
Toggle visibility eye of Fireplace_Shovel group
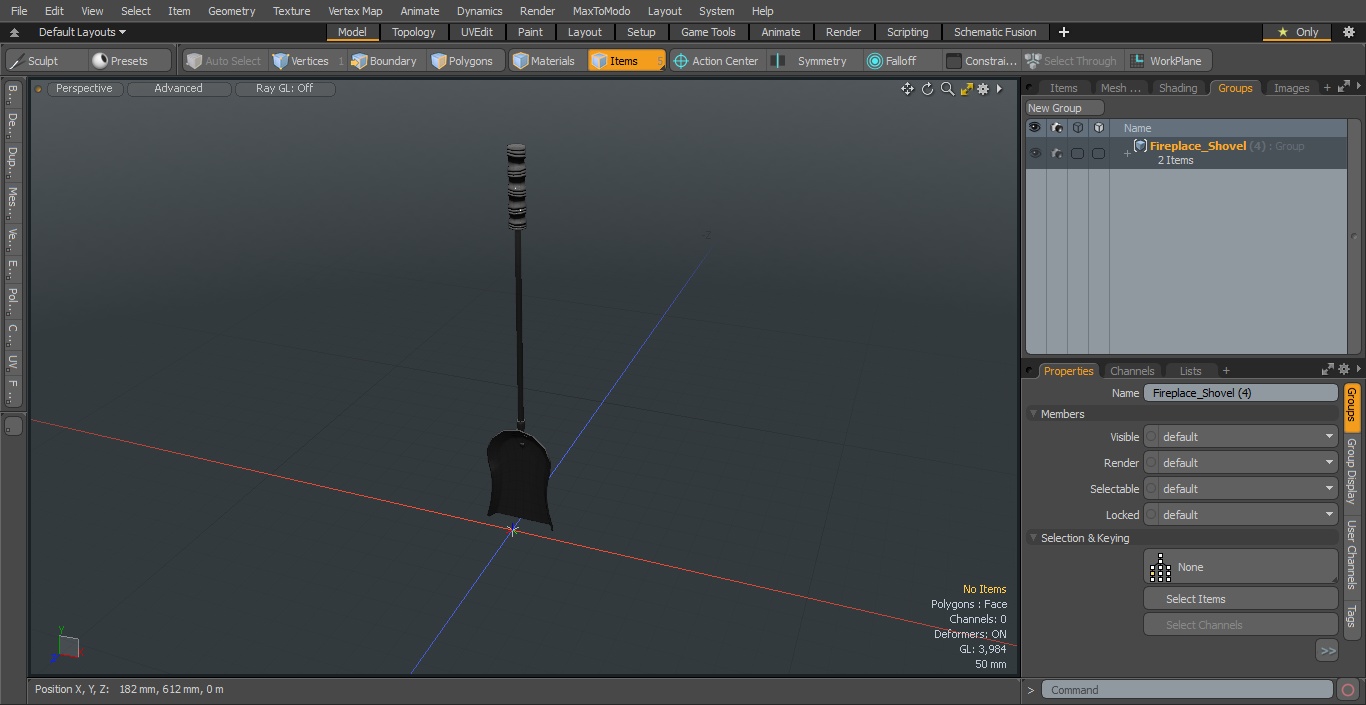pos(1035,153)
